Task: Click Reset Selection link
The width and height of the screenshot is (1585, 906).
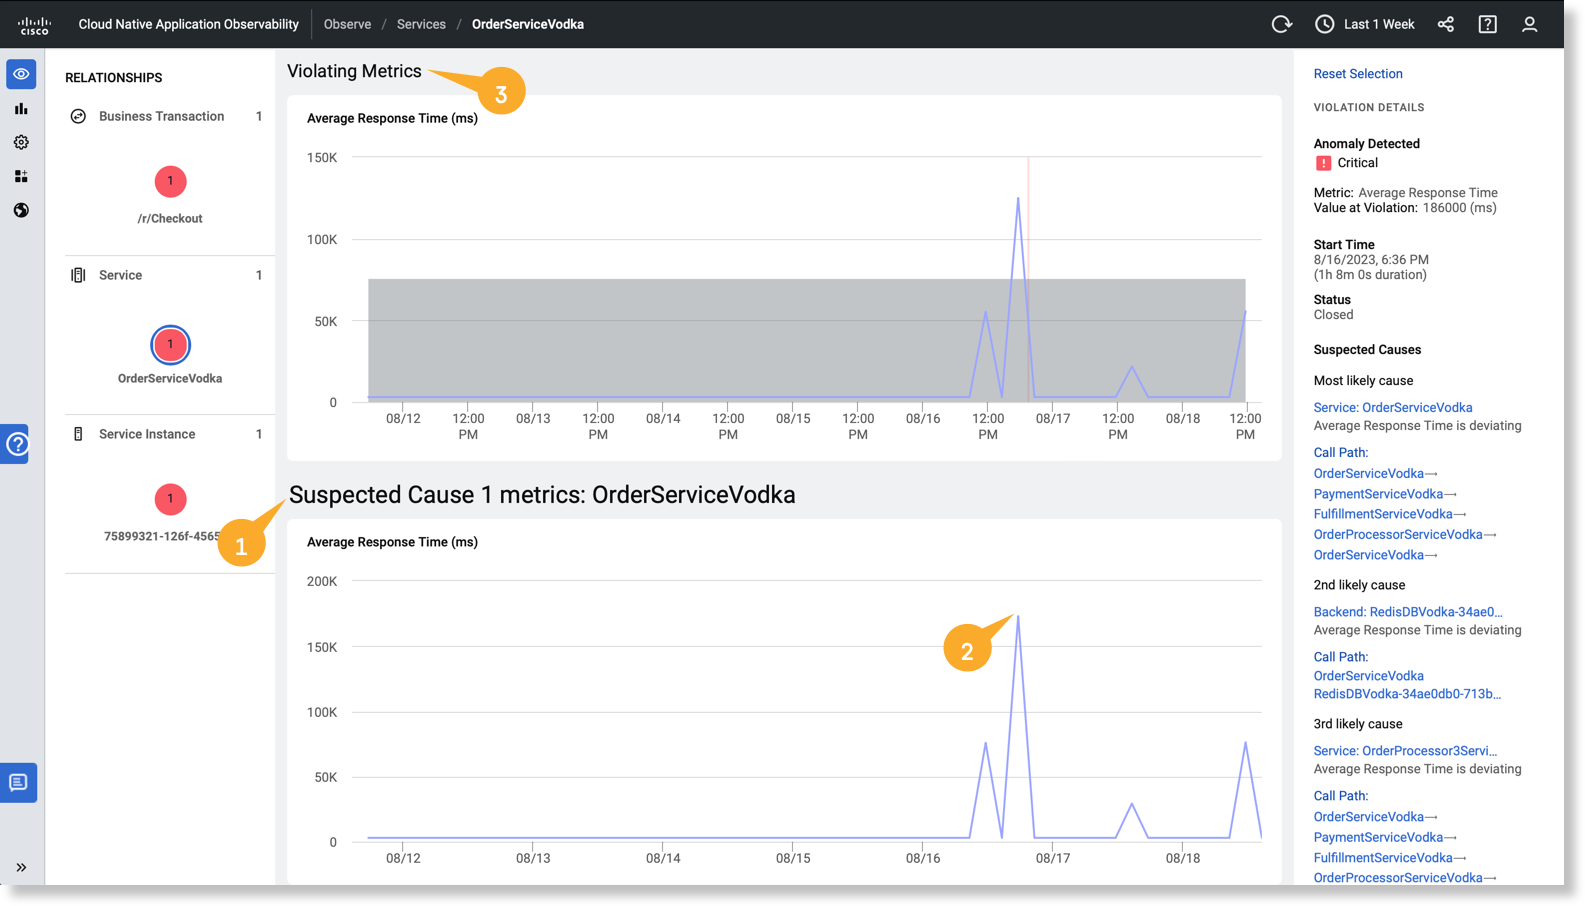Action: 1357,74
